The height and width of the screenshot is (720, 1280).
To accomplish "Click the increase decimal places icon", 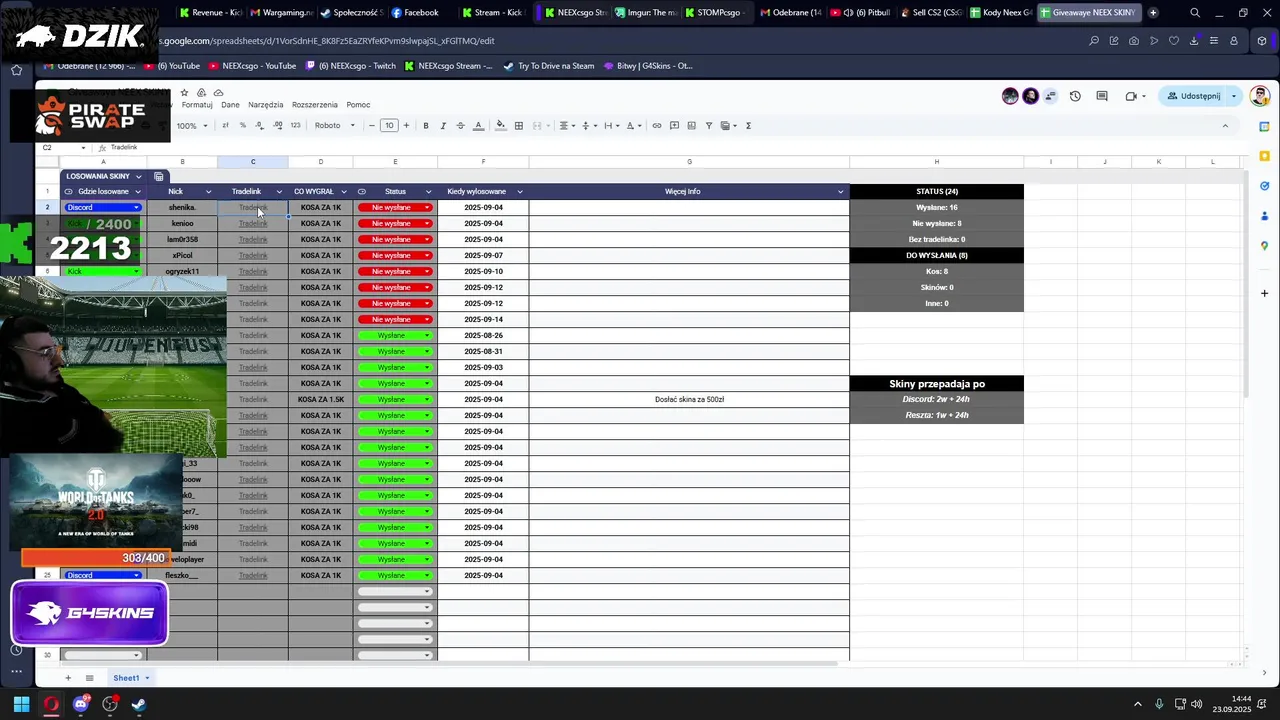I will (x=277, y=126).
